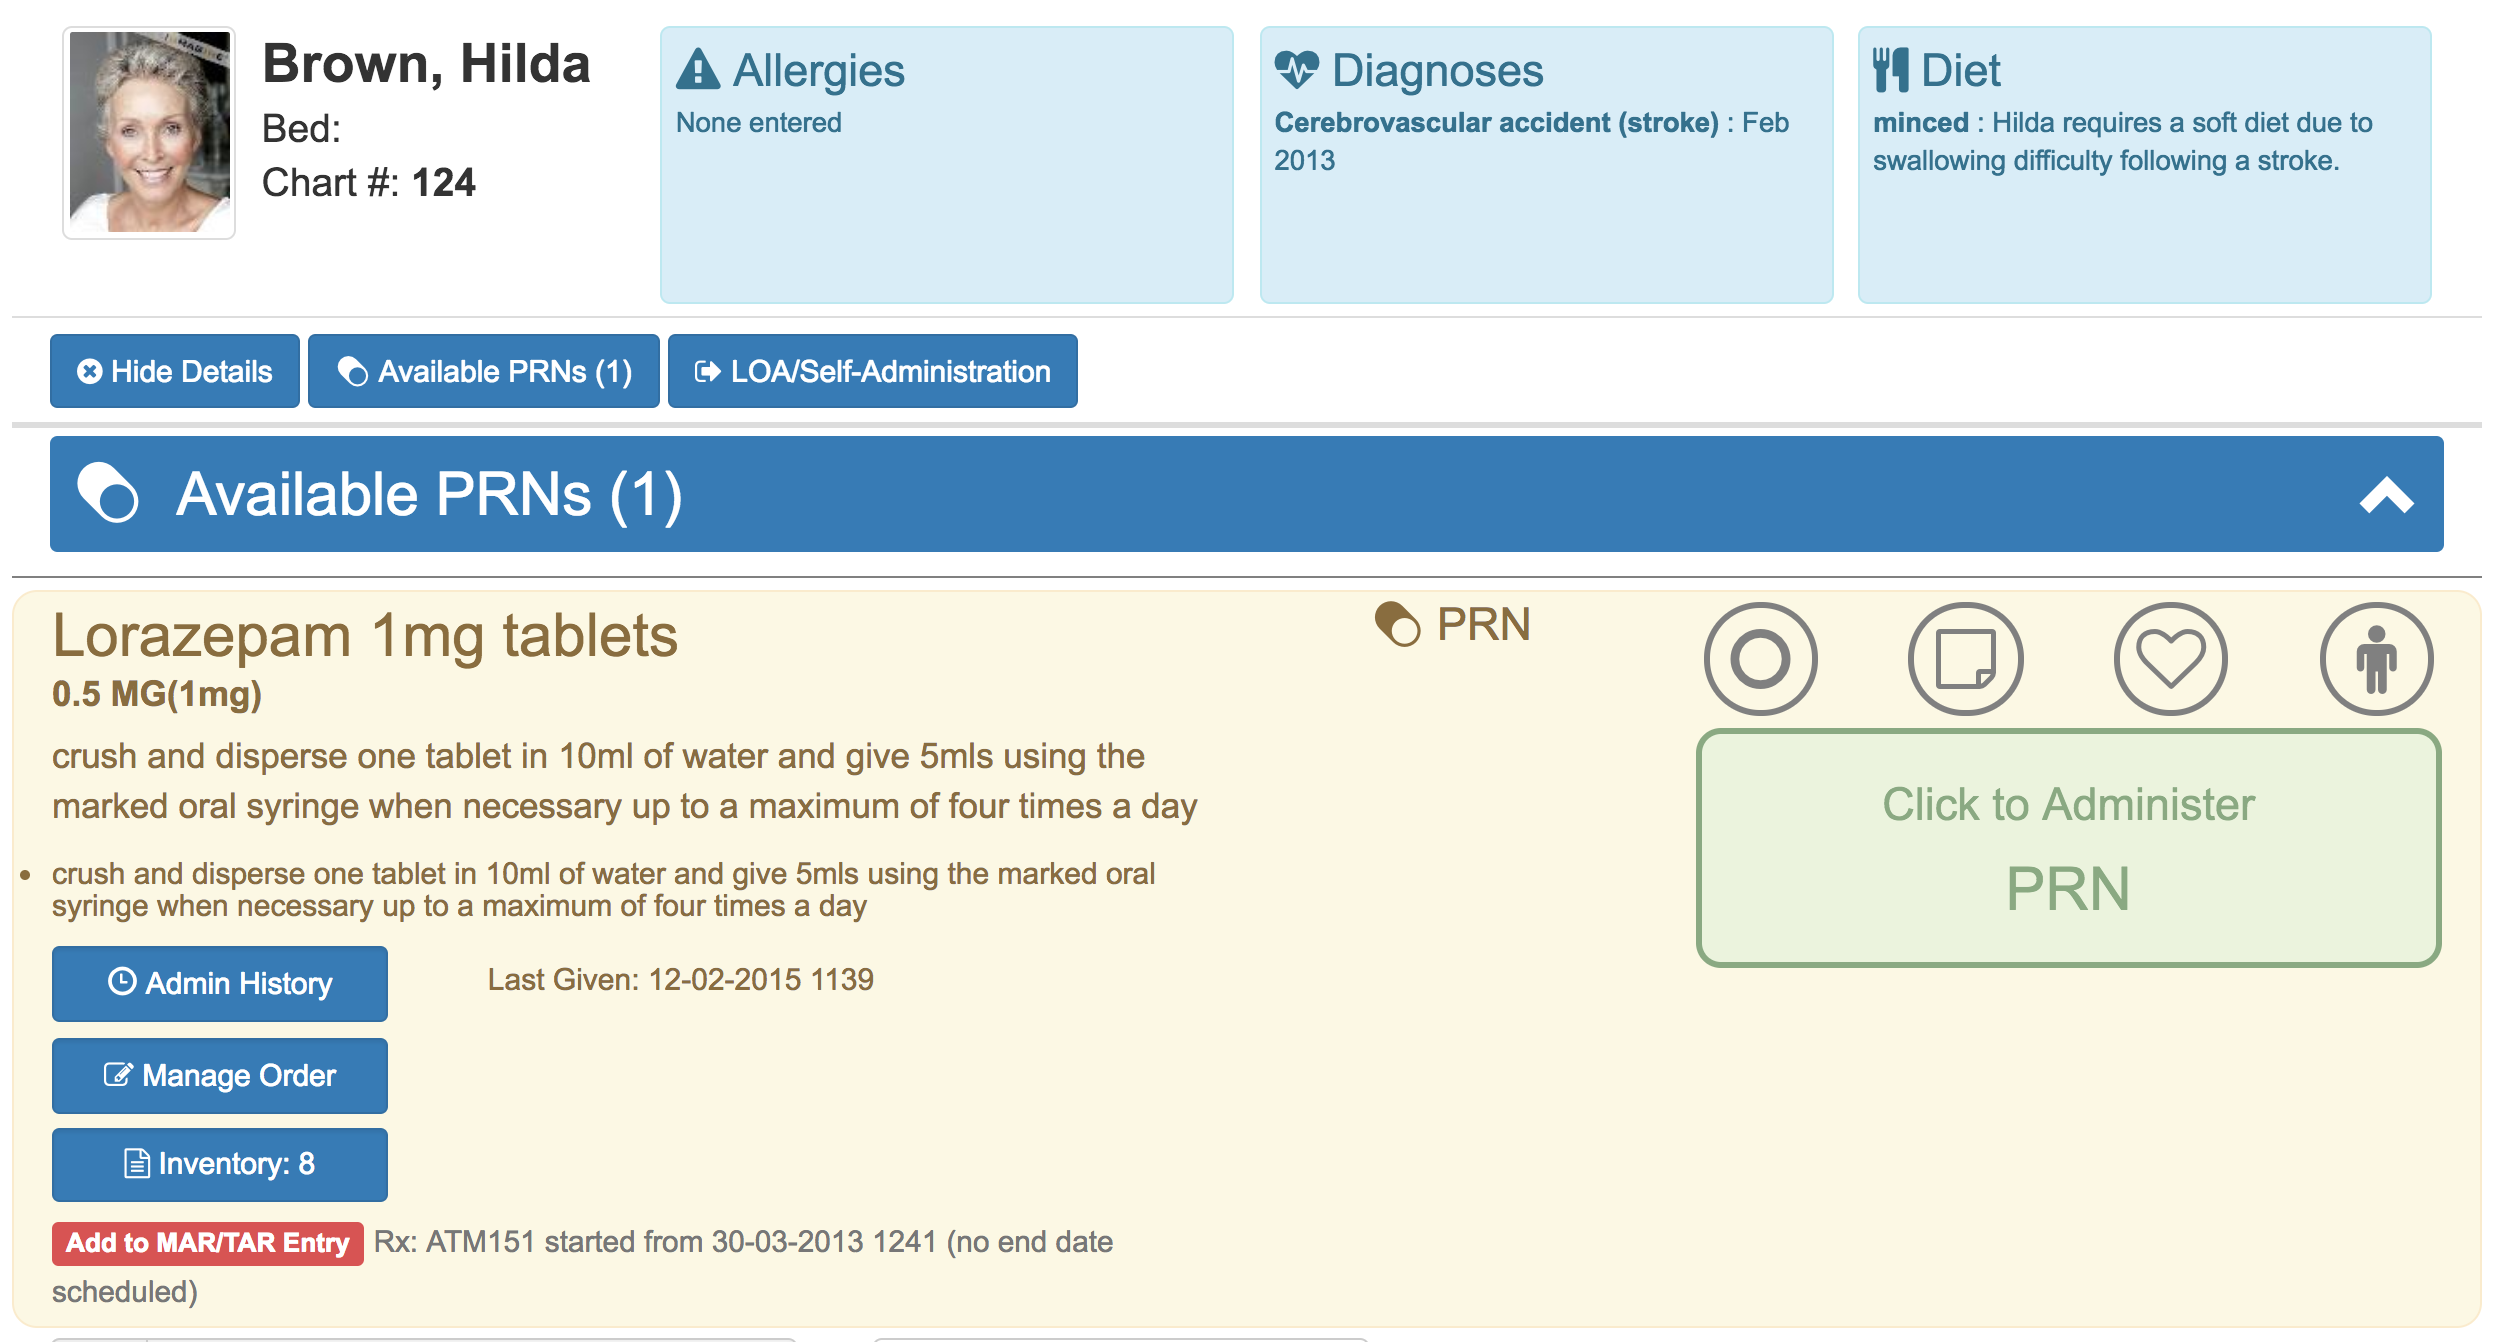This screenshot has width=2498, height=1342.
Task: Check Inventory: 8 for Lorazepam
Action: (220, 1164)
